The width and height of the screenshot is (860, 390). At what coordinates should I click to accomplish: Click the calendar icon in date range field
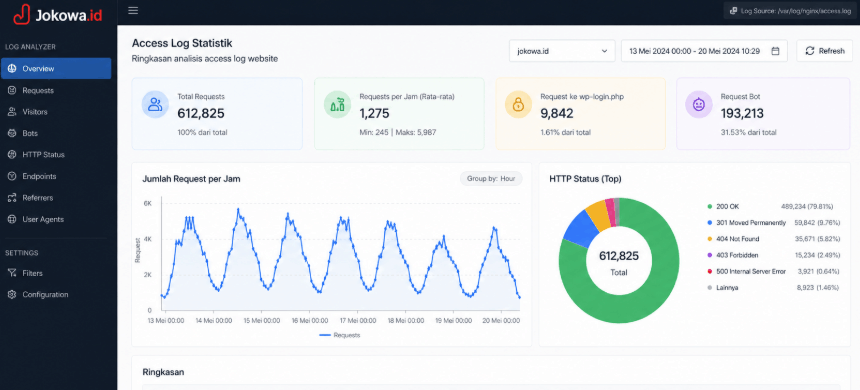(x=776, y=51)
